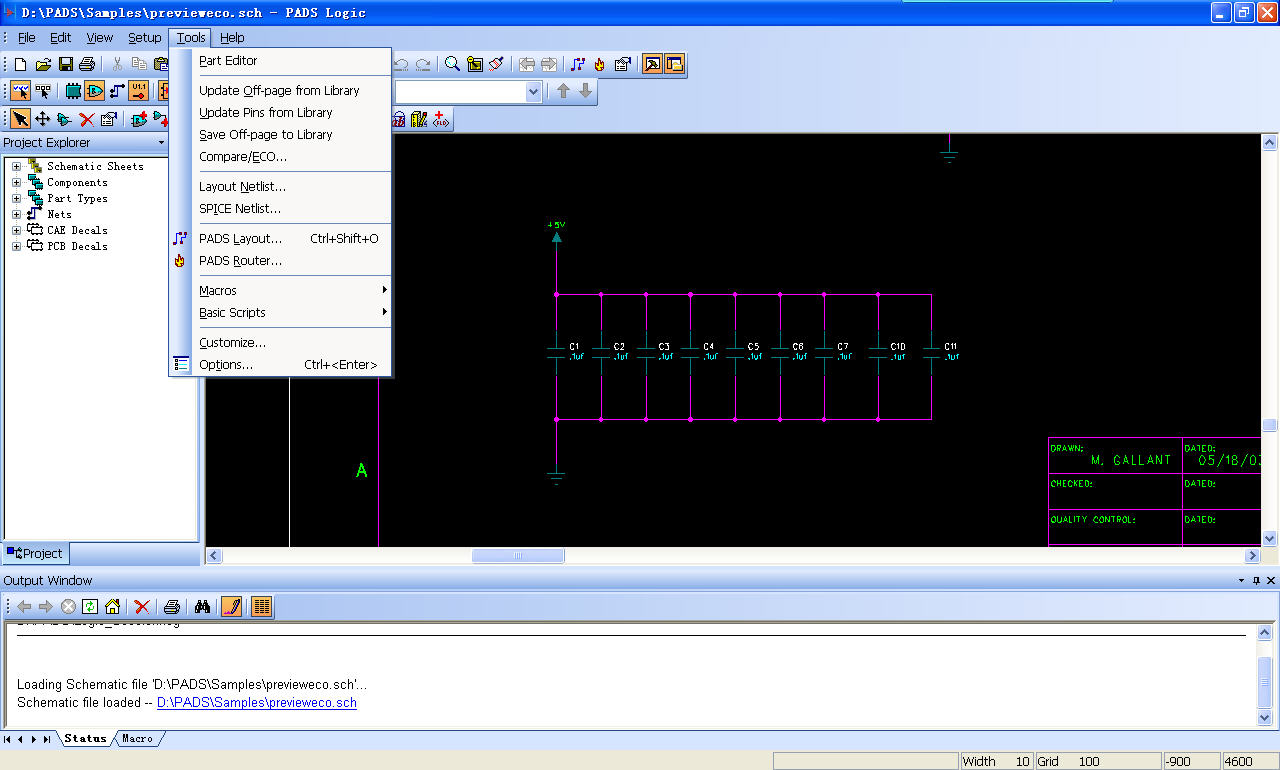
Task: Click the Add Field FLD icon
Action: point(441,119)
